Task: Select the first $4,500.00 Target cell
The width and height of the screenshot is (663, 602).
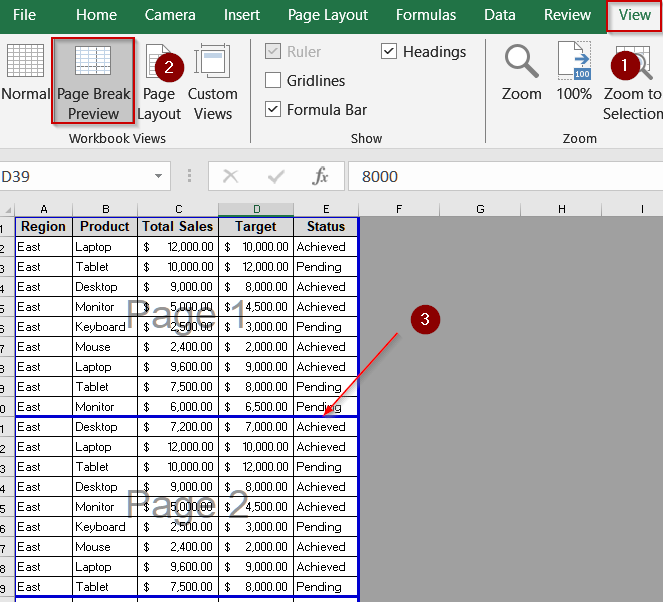Action: tap(256, 307)
